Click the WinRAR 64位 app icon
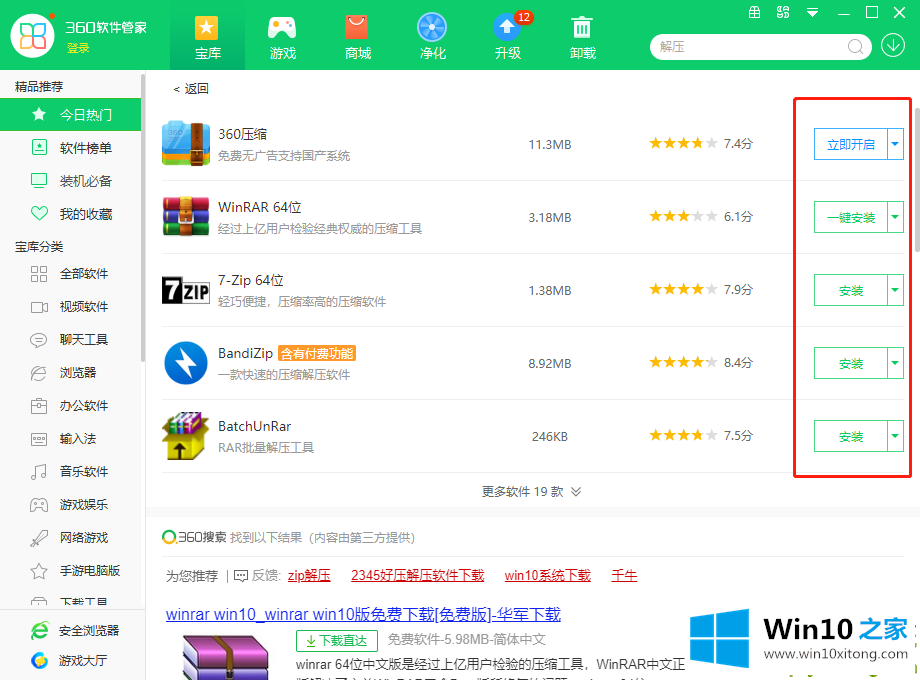The width and height of the screenshot is (920, 680). (185, 216)
